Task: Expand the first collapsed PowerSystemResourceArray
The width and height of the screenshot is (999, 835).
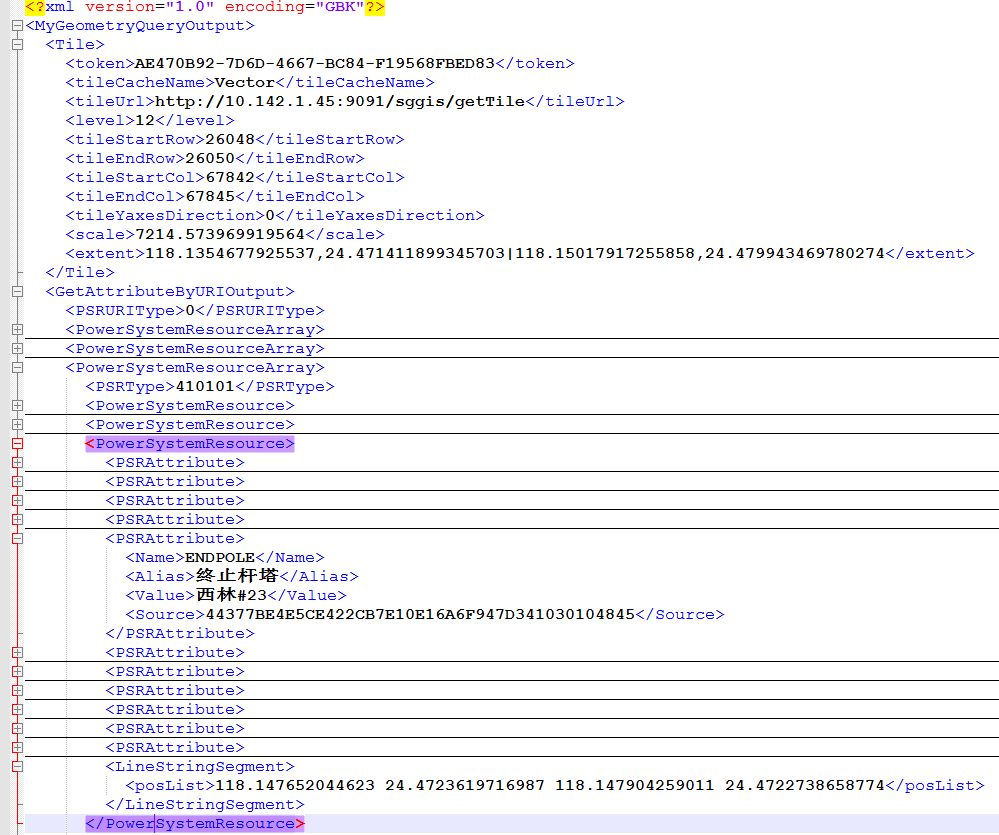Action: coord(18,330)
